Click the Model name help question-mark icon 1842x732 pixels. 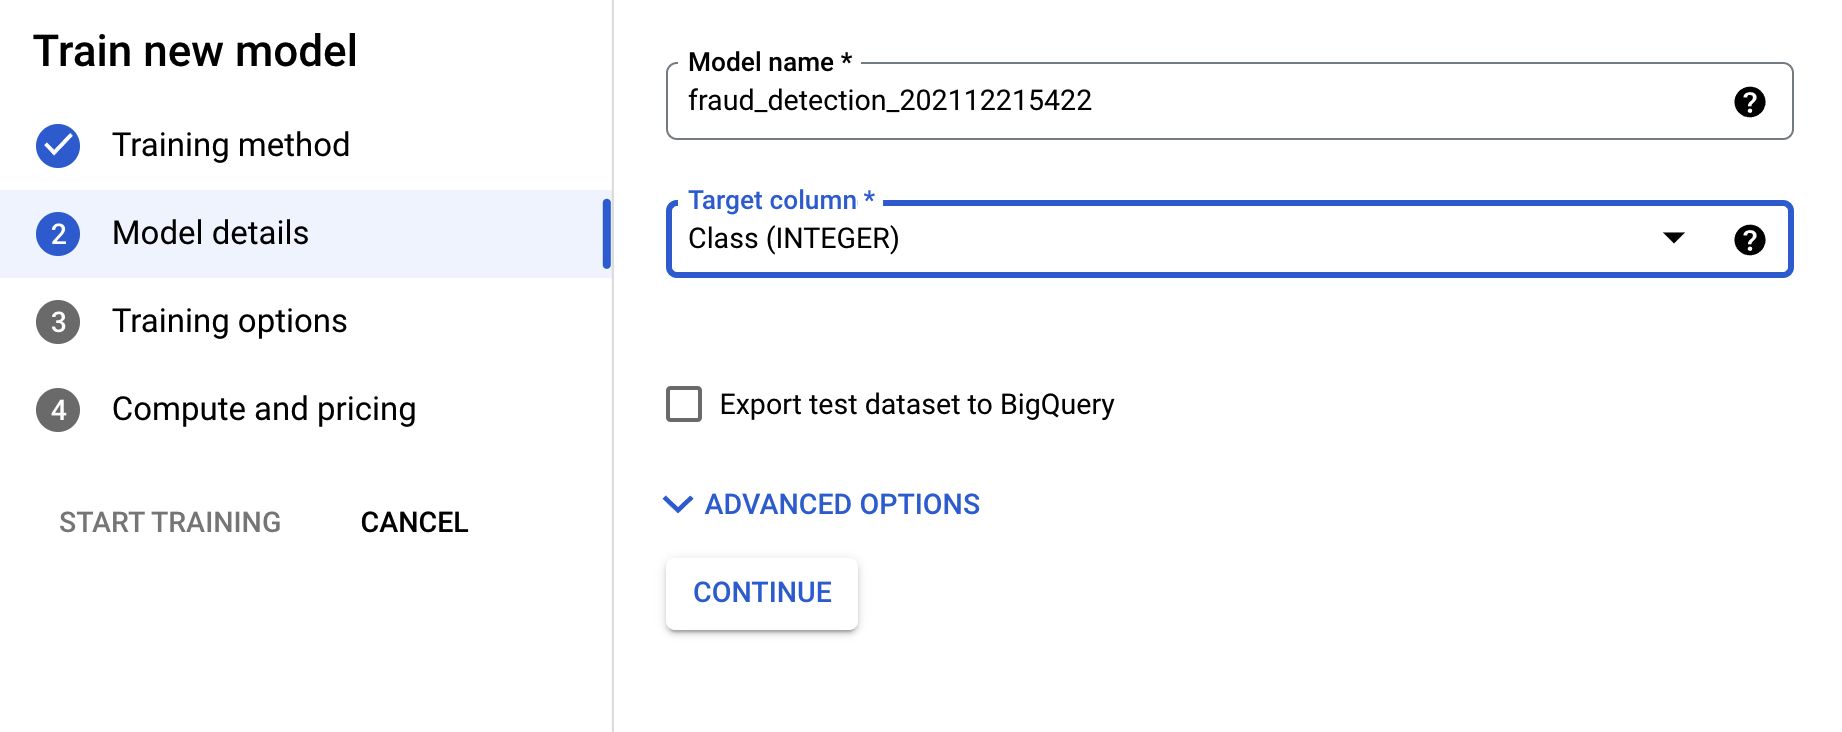click(x=1749, y=102)
